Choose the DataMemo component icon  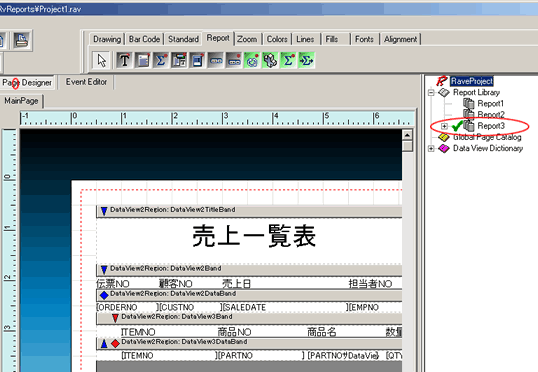pyautogui.click(x=143, y=60)
